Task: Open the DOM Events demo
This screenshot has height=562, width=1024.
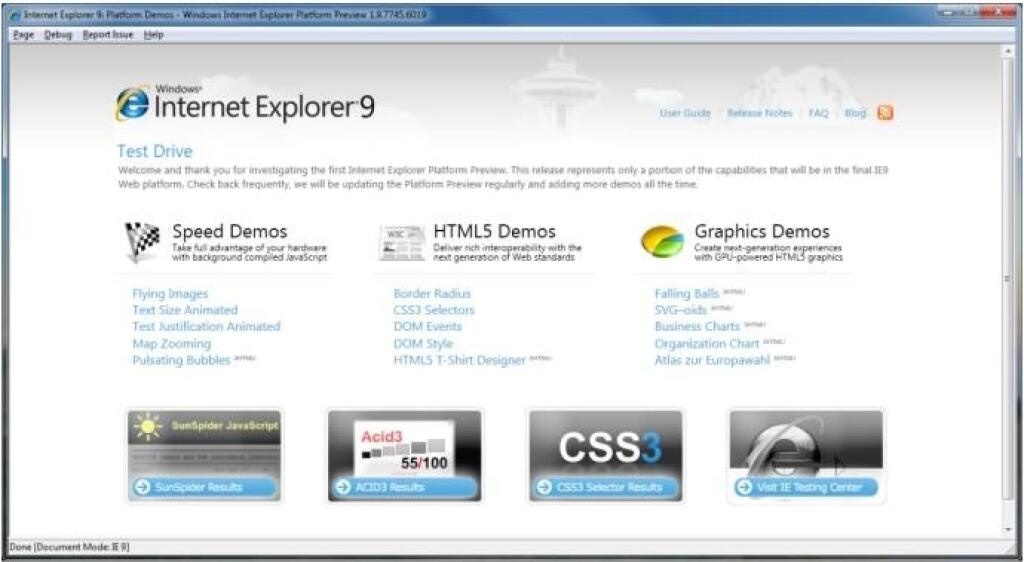Action: pos(427,326)
